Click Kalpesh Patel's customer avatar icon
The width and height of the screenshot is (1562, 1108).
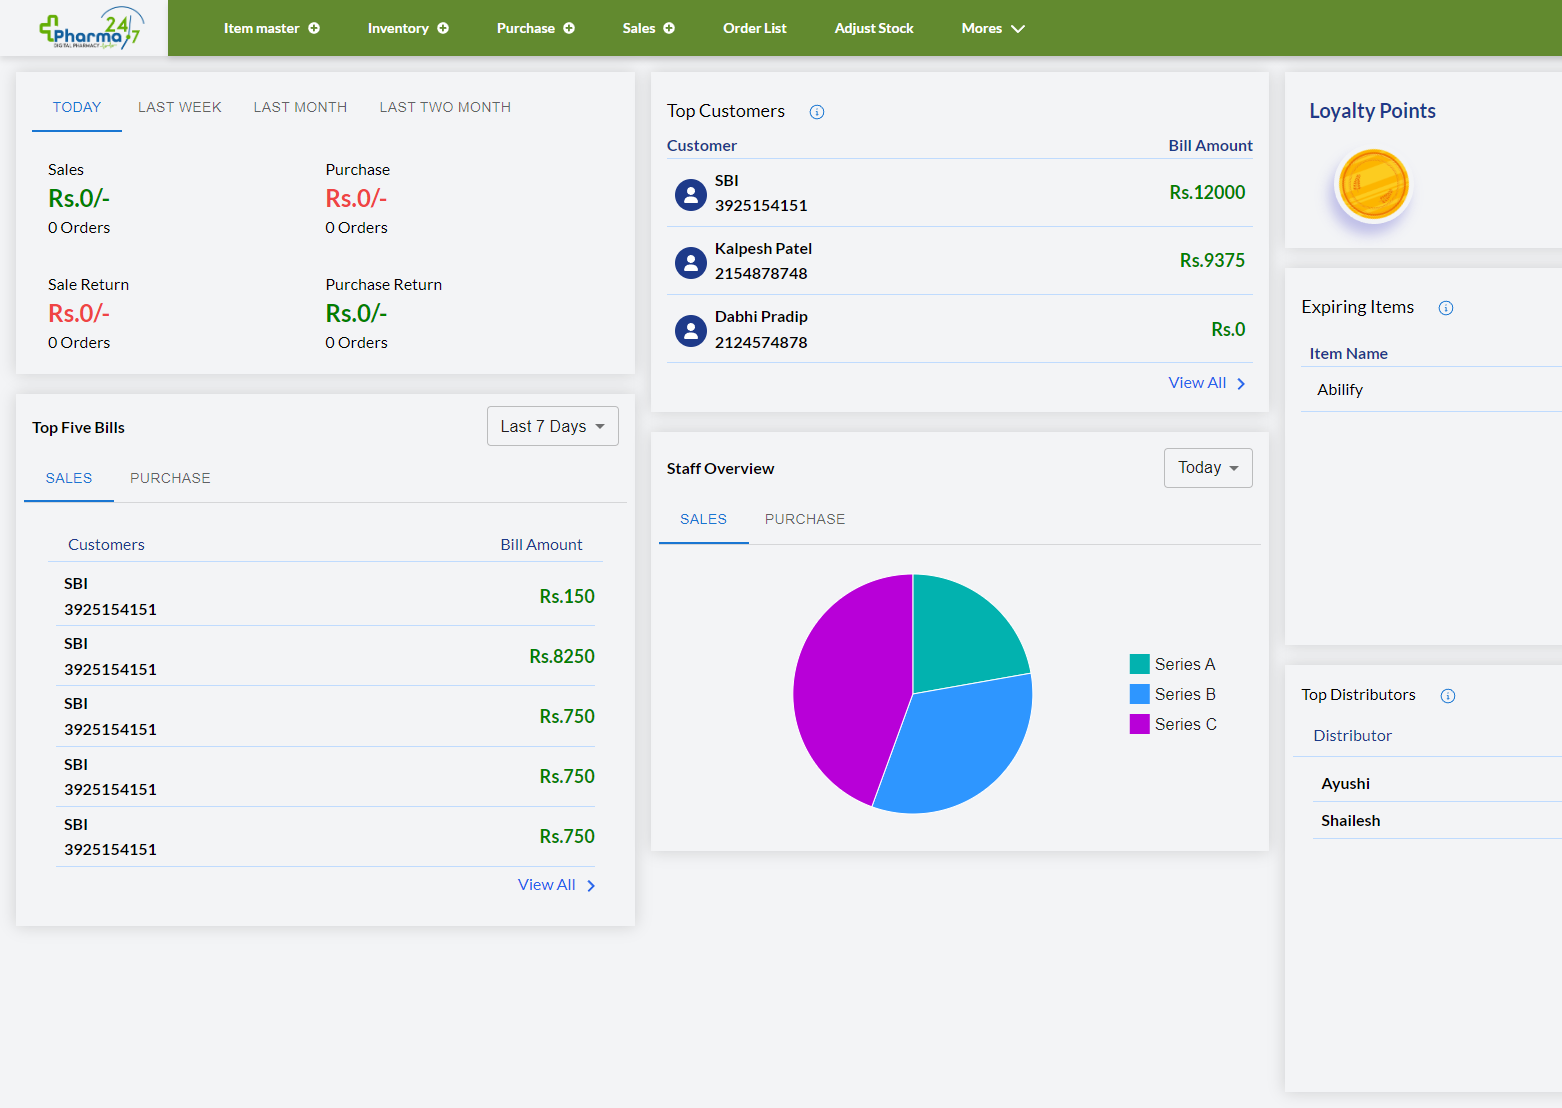tap(690, 262)
